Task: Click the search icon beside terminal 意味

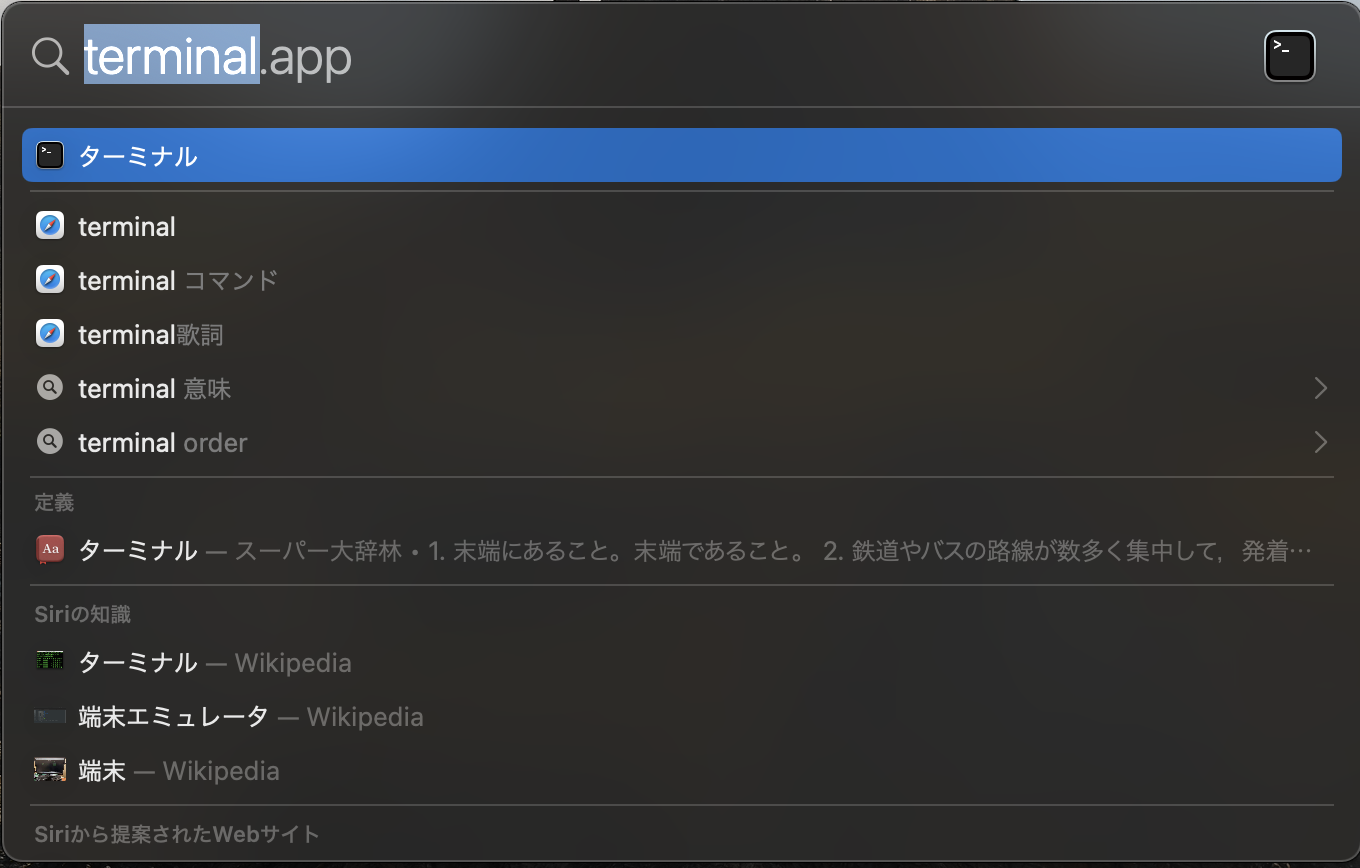Action: 50,388
